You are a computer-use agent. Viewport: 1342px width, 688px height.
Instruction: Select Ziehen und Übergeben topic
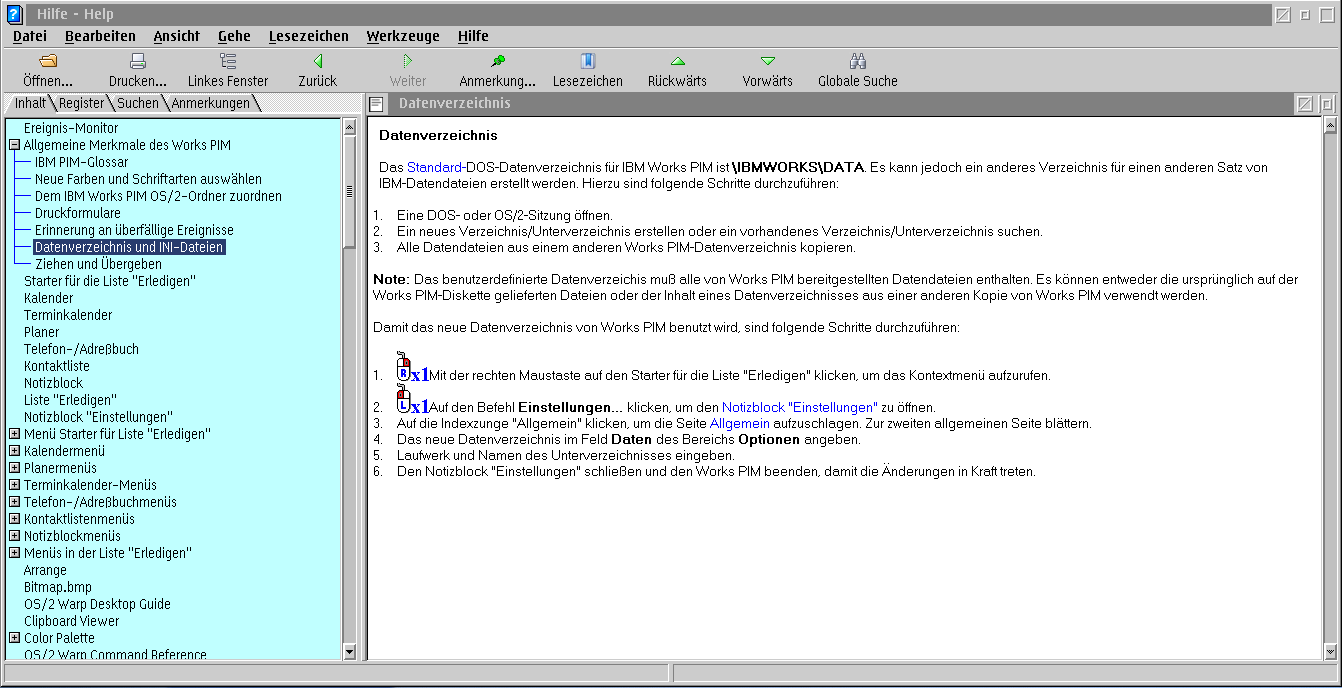coord(98,264)
